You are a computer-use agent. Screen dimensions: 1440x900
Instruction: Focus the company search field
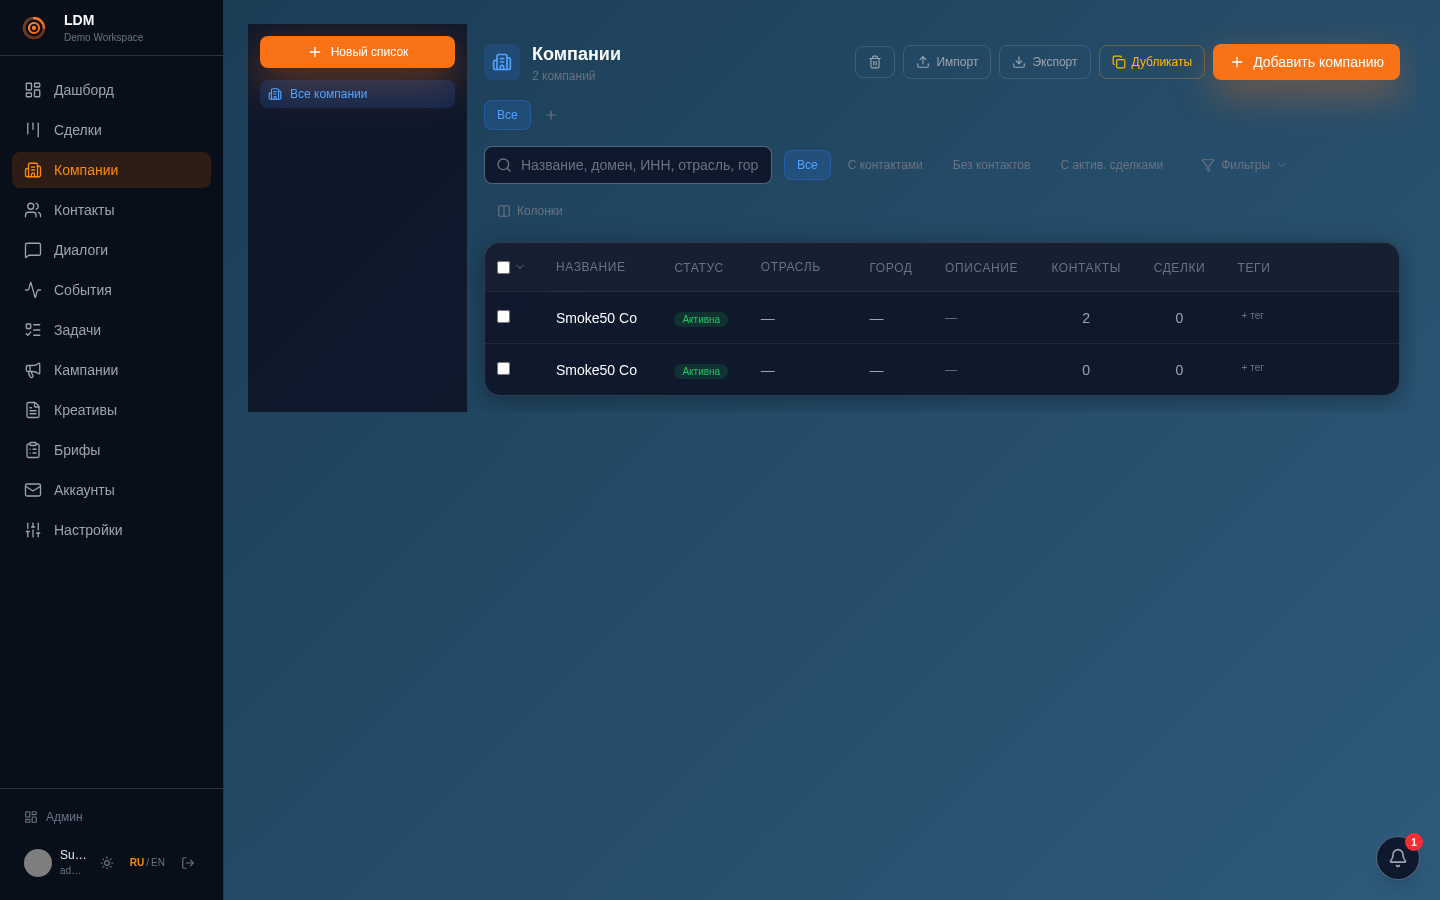[x=628, y=165]
